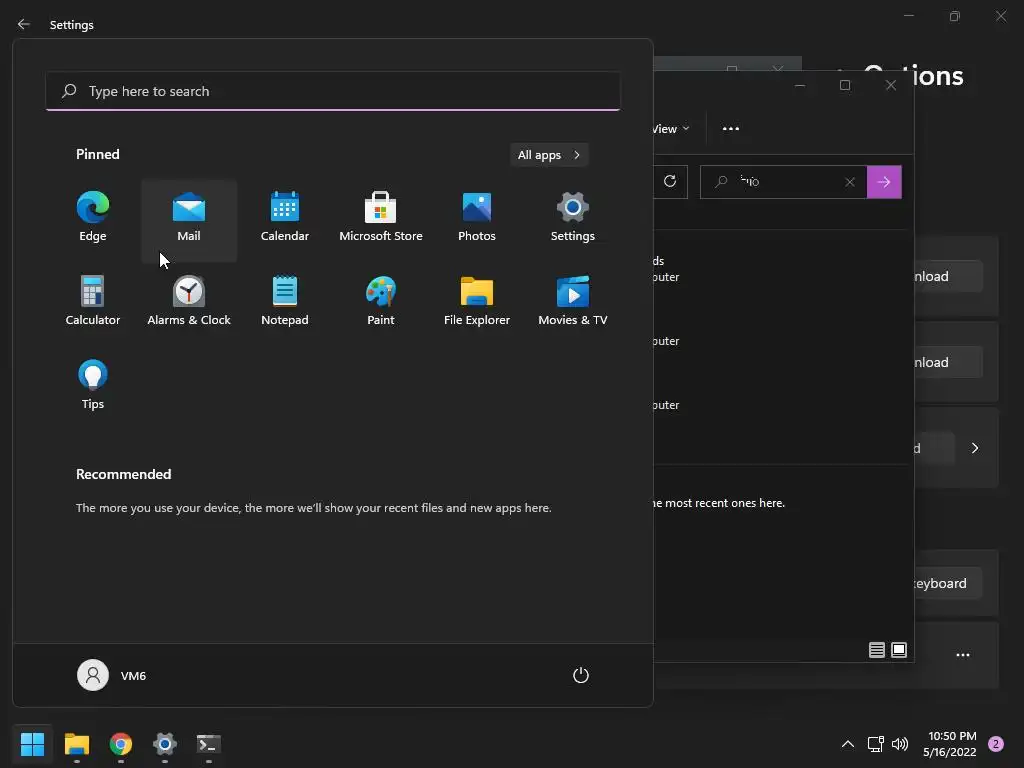Open the See more ellipsis in File Explorer
The image size is (1024, 768).
[731, 129]
